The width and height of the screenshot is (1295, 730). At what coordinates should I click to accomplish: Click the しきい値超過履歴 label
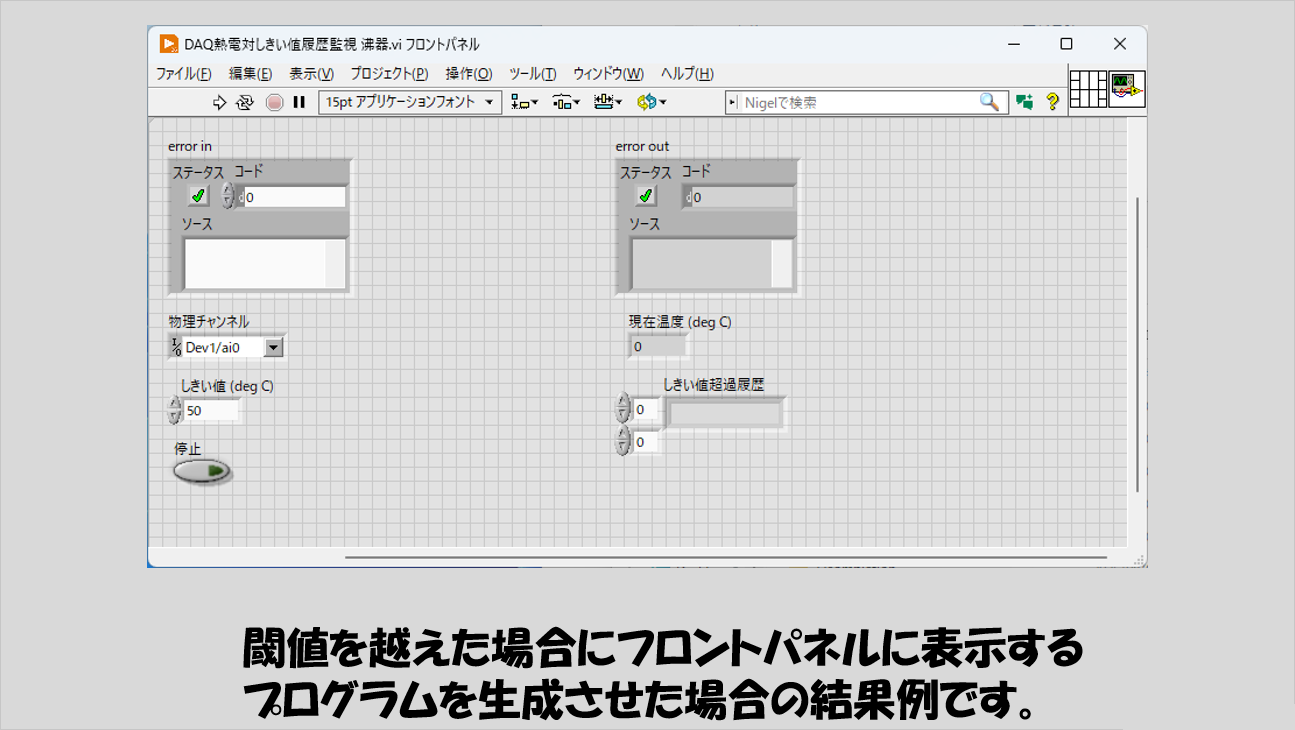714,385
